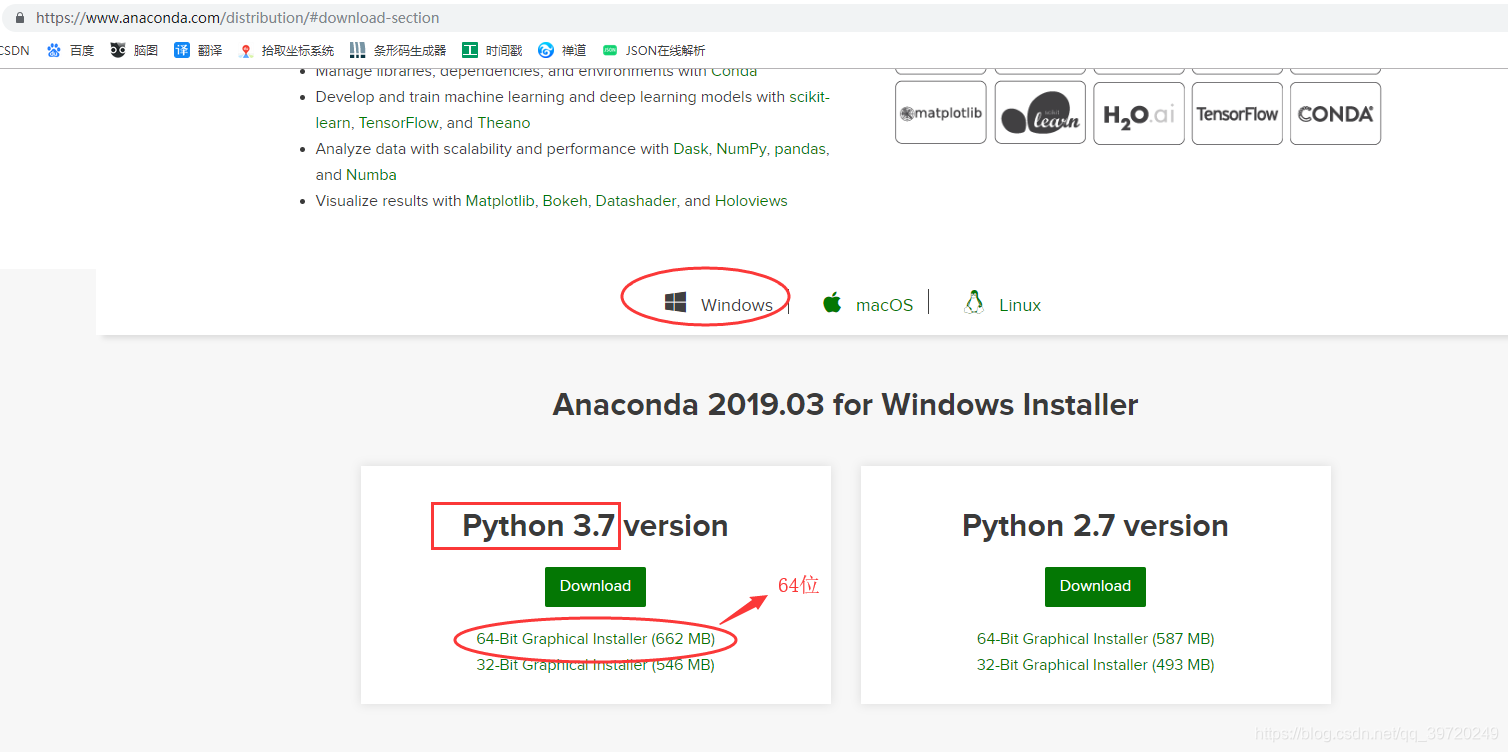Open the pandas link
Viewport: 1508px width, 752px height.
click(x=800, y=149)
